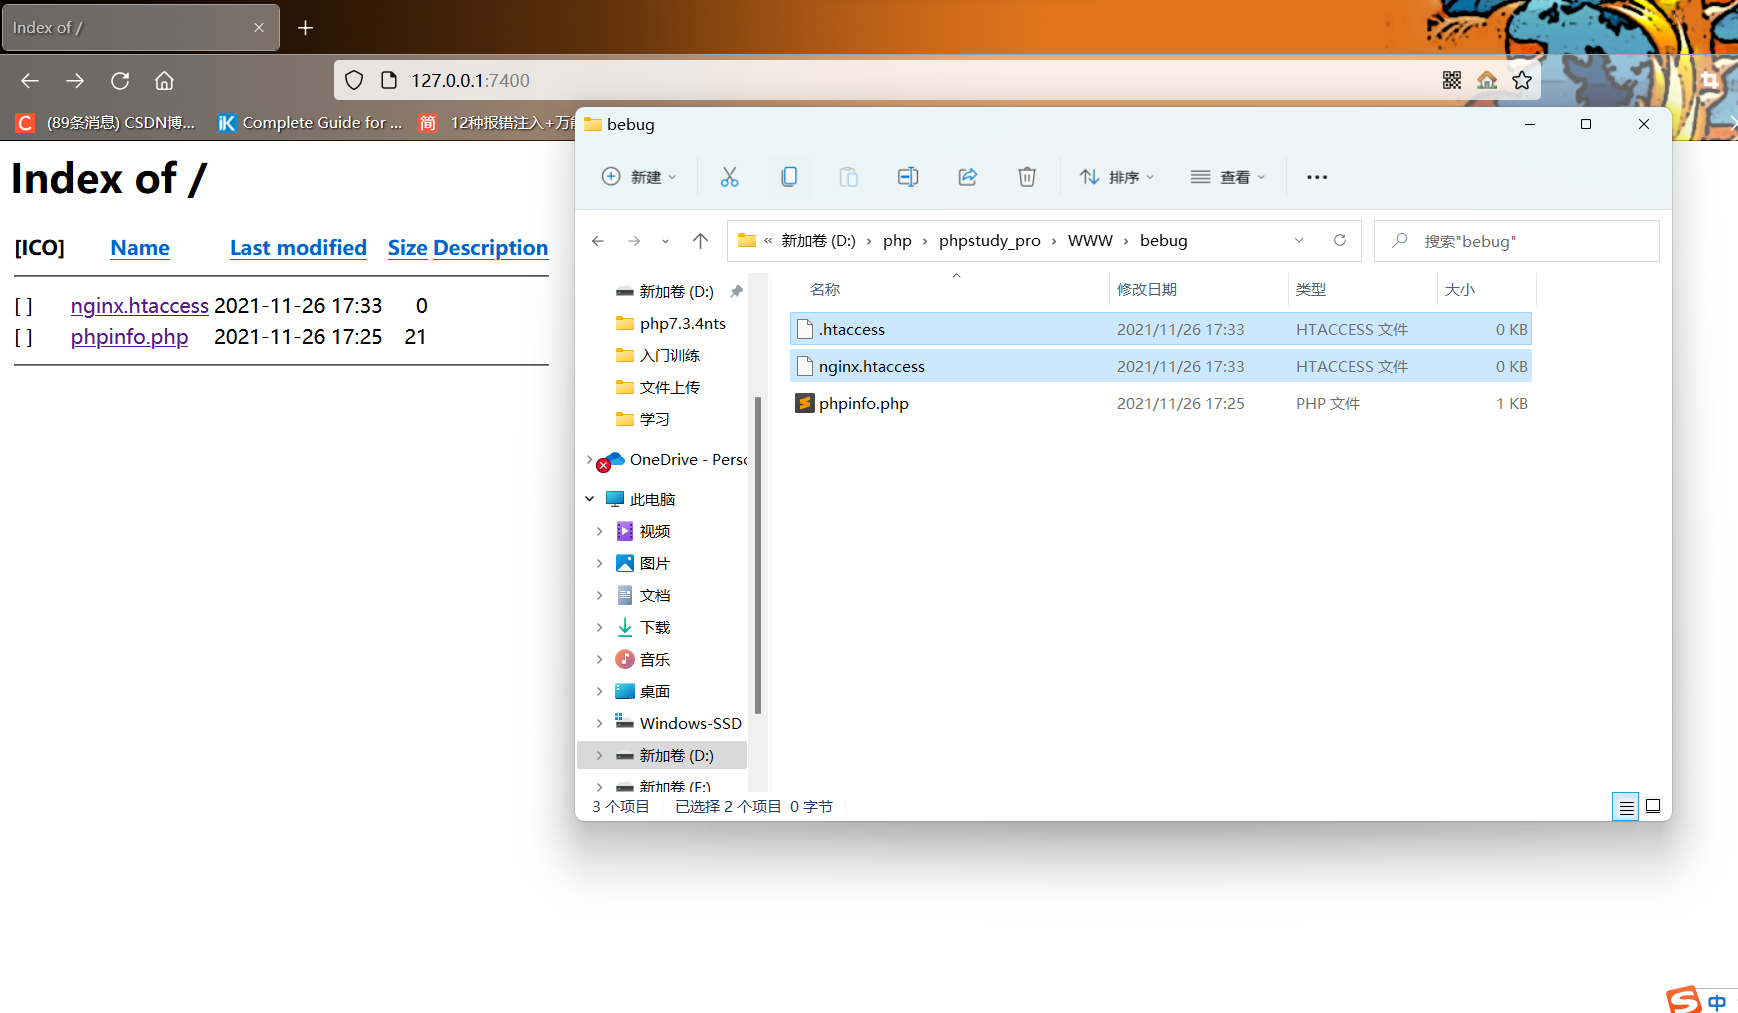The width and height of the screenshot is (1738, 1013).
Task: Switch Explorer to details view icon
Action: 1625,807
